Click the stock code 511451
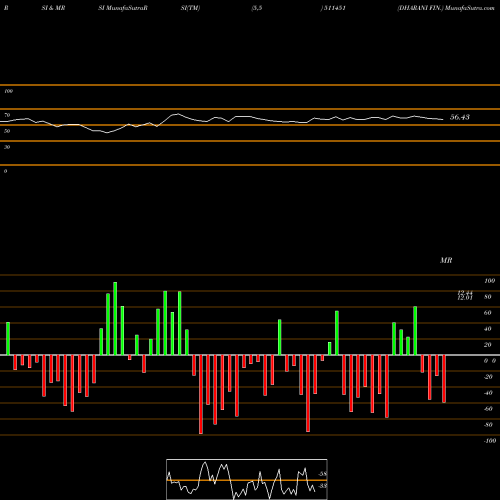500x500 pixels. tap(334, 8)
